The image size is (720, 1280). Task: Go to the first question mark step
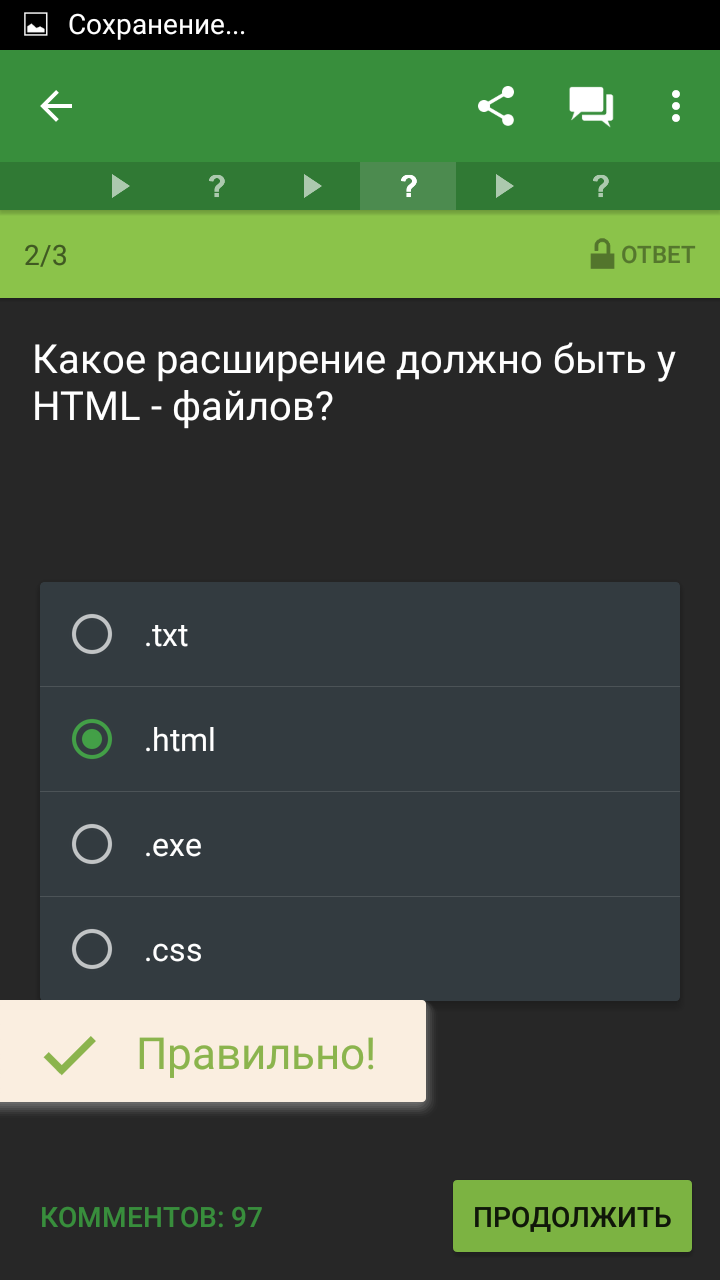click(x=216, y=186)
